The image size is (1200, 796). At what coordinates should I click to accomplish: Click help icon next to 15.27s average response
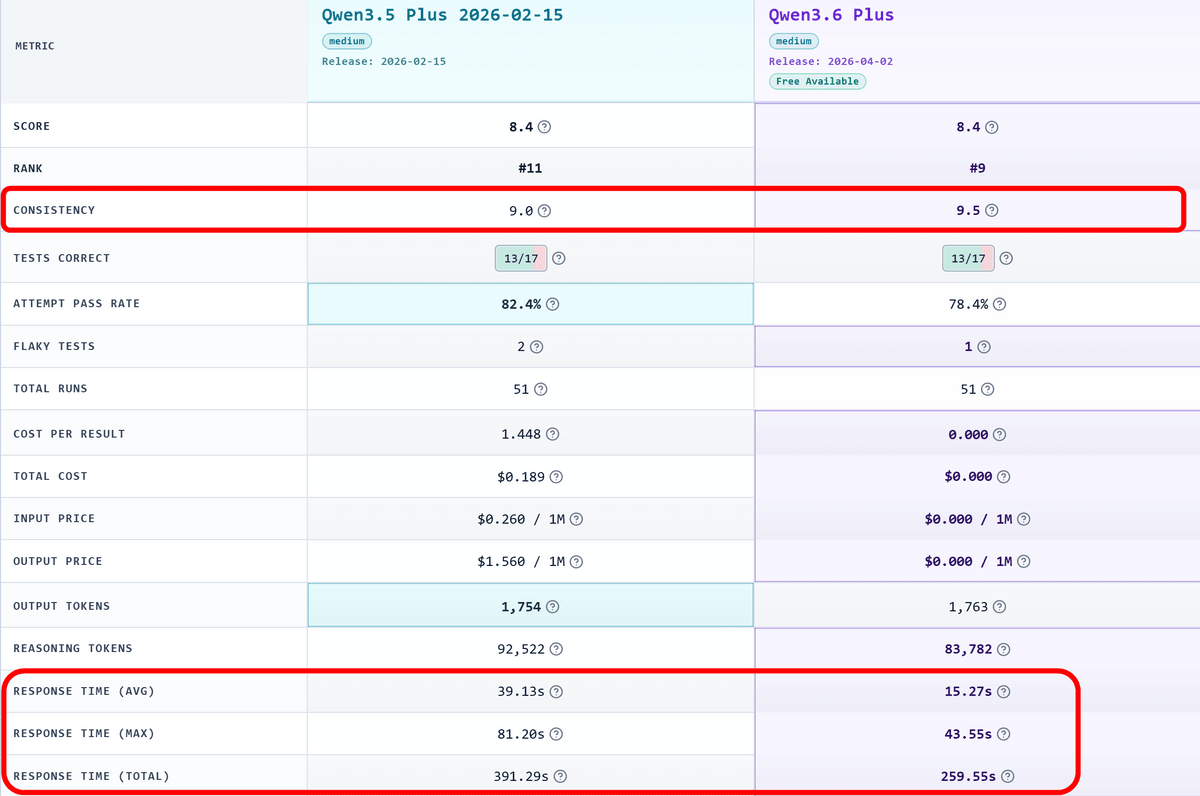pyautogui.click(x=1004, y=691)
